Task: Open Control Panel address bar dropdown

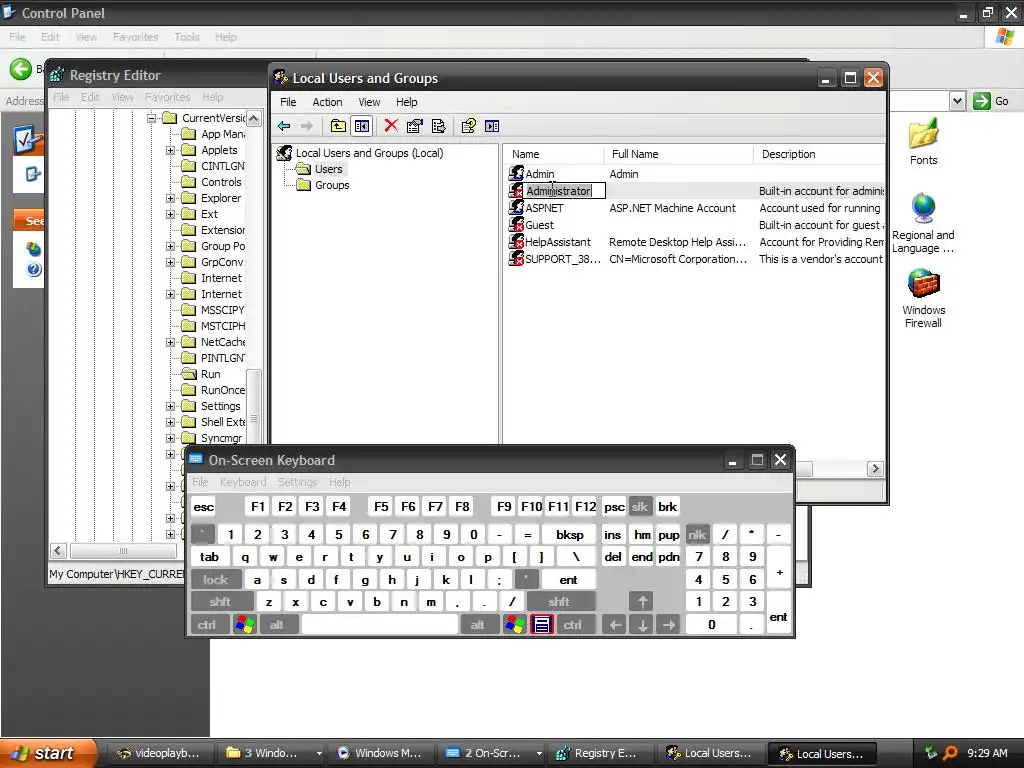Action: [957, 101]
